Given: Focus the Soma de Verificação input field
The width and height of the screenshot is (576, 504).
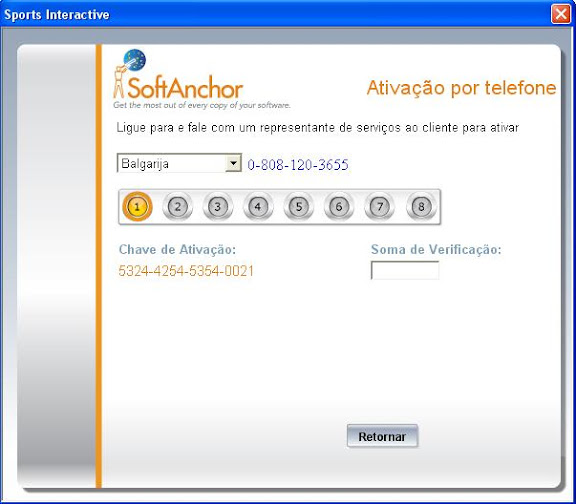Looking at the screenshot, I should (x=405, y=270).
